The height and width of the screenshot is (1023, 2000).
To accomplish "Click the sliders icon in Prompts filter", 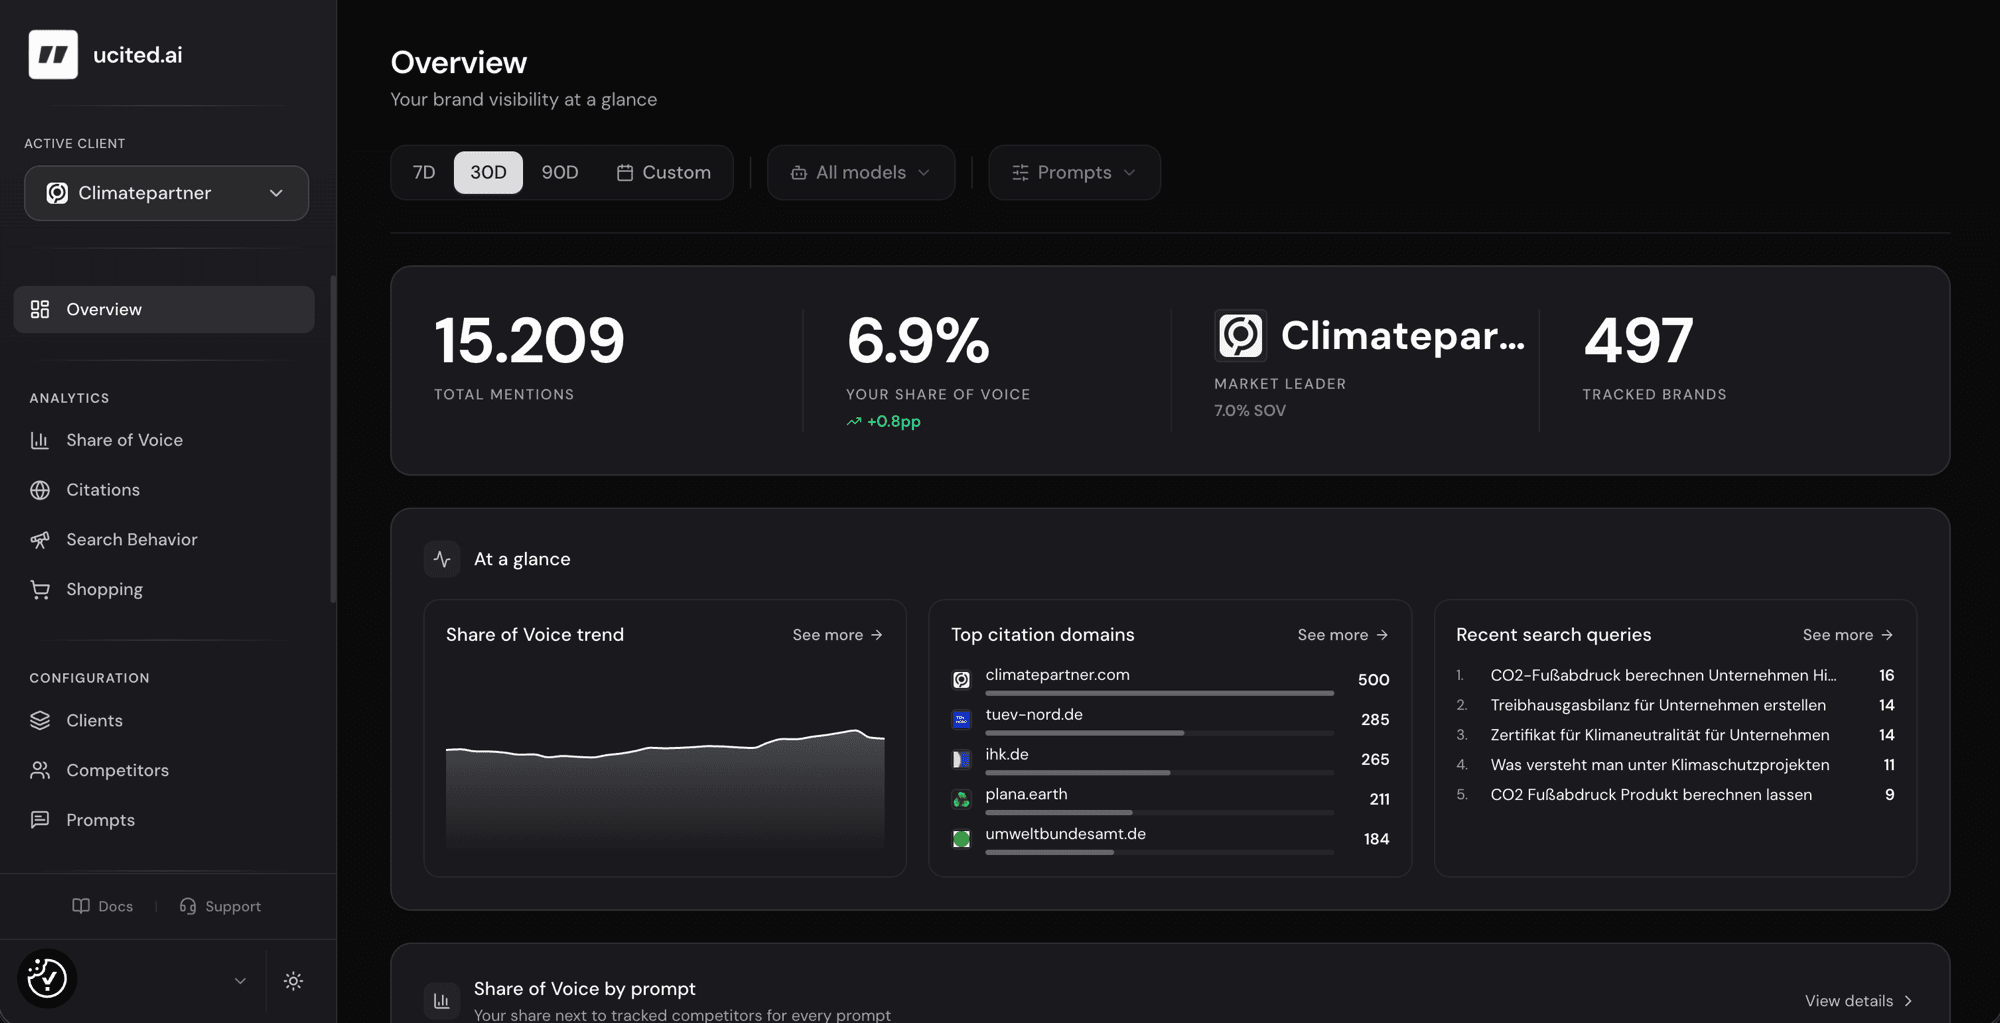I will coord(1020,173).
